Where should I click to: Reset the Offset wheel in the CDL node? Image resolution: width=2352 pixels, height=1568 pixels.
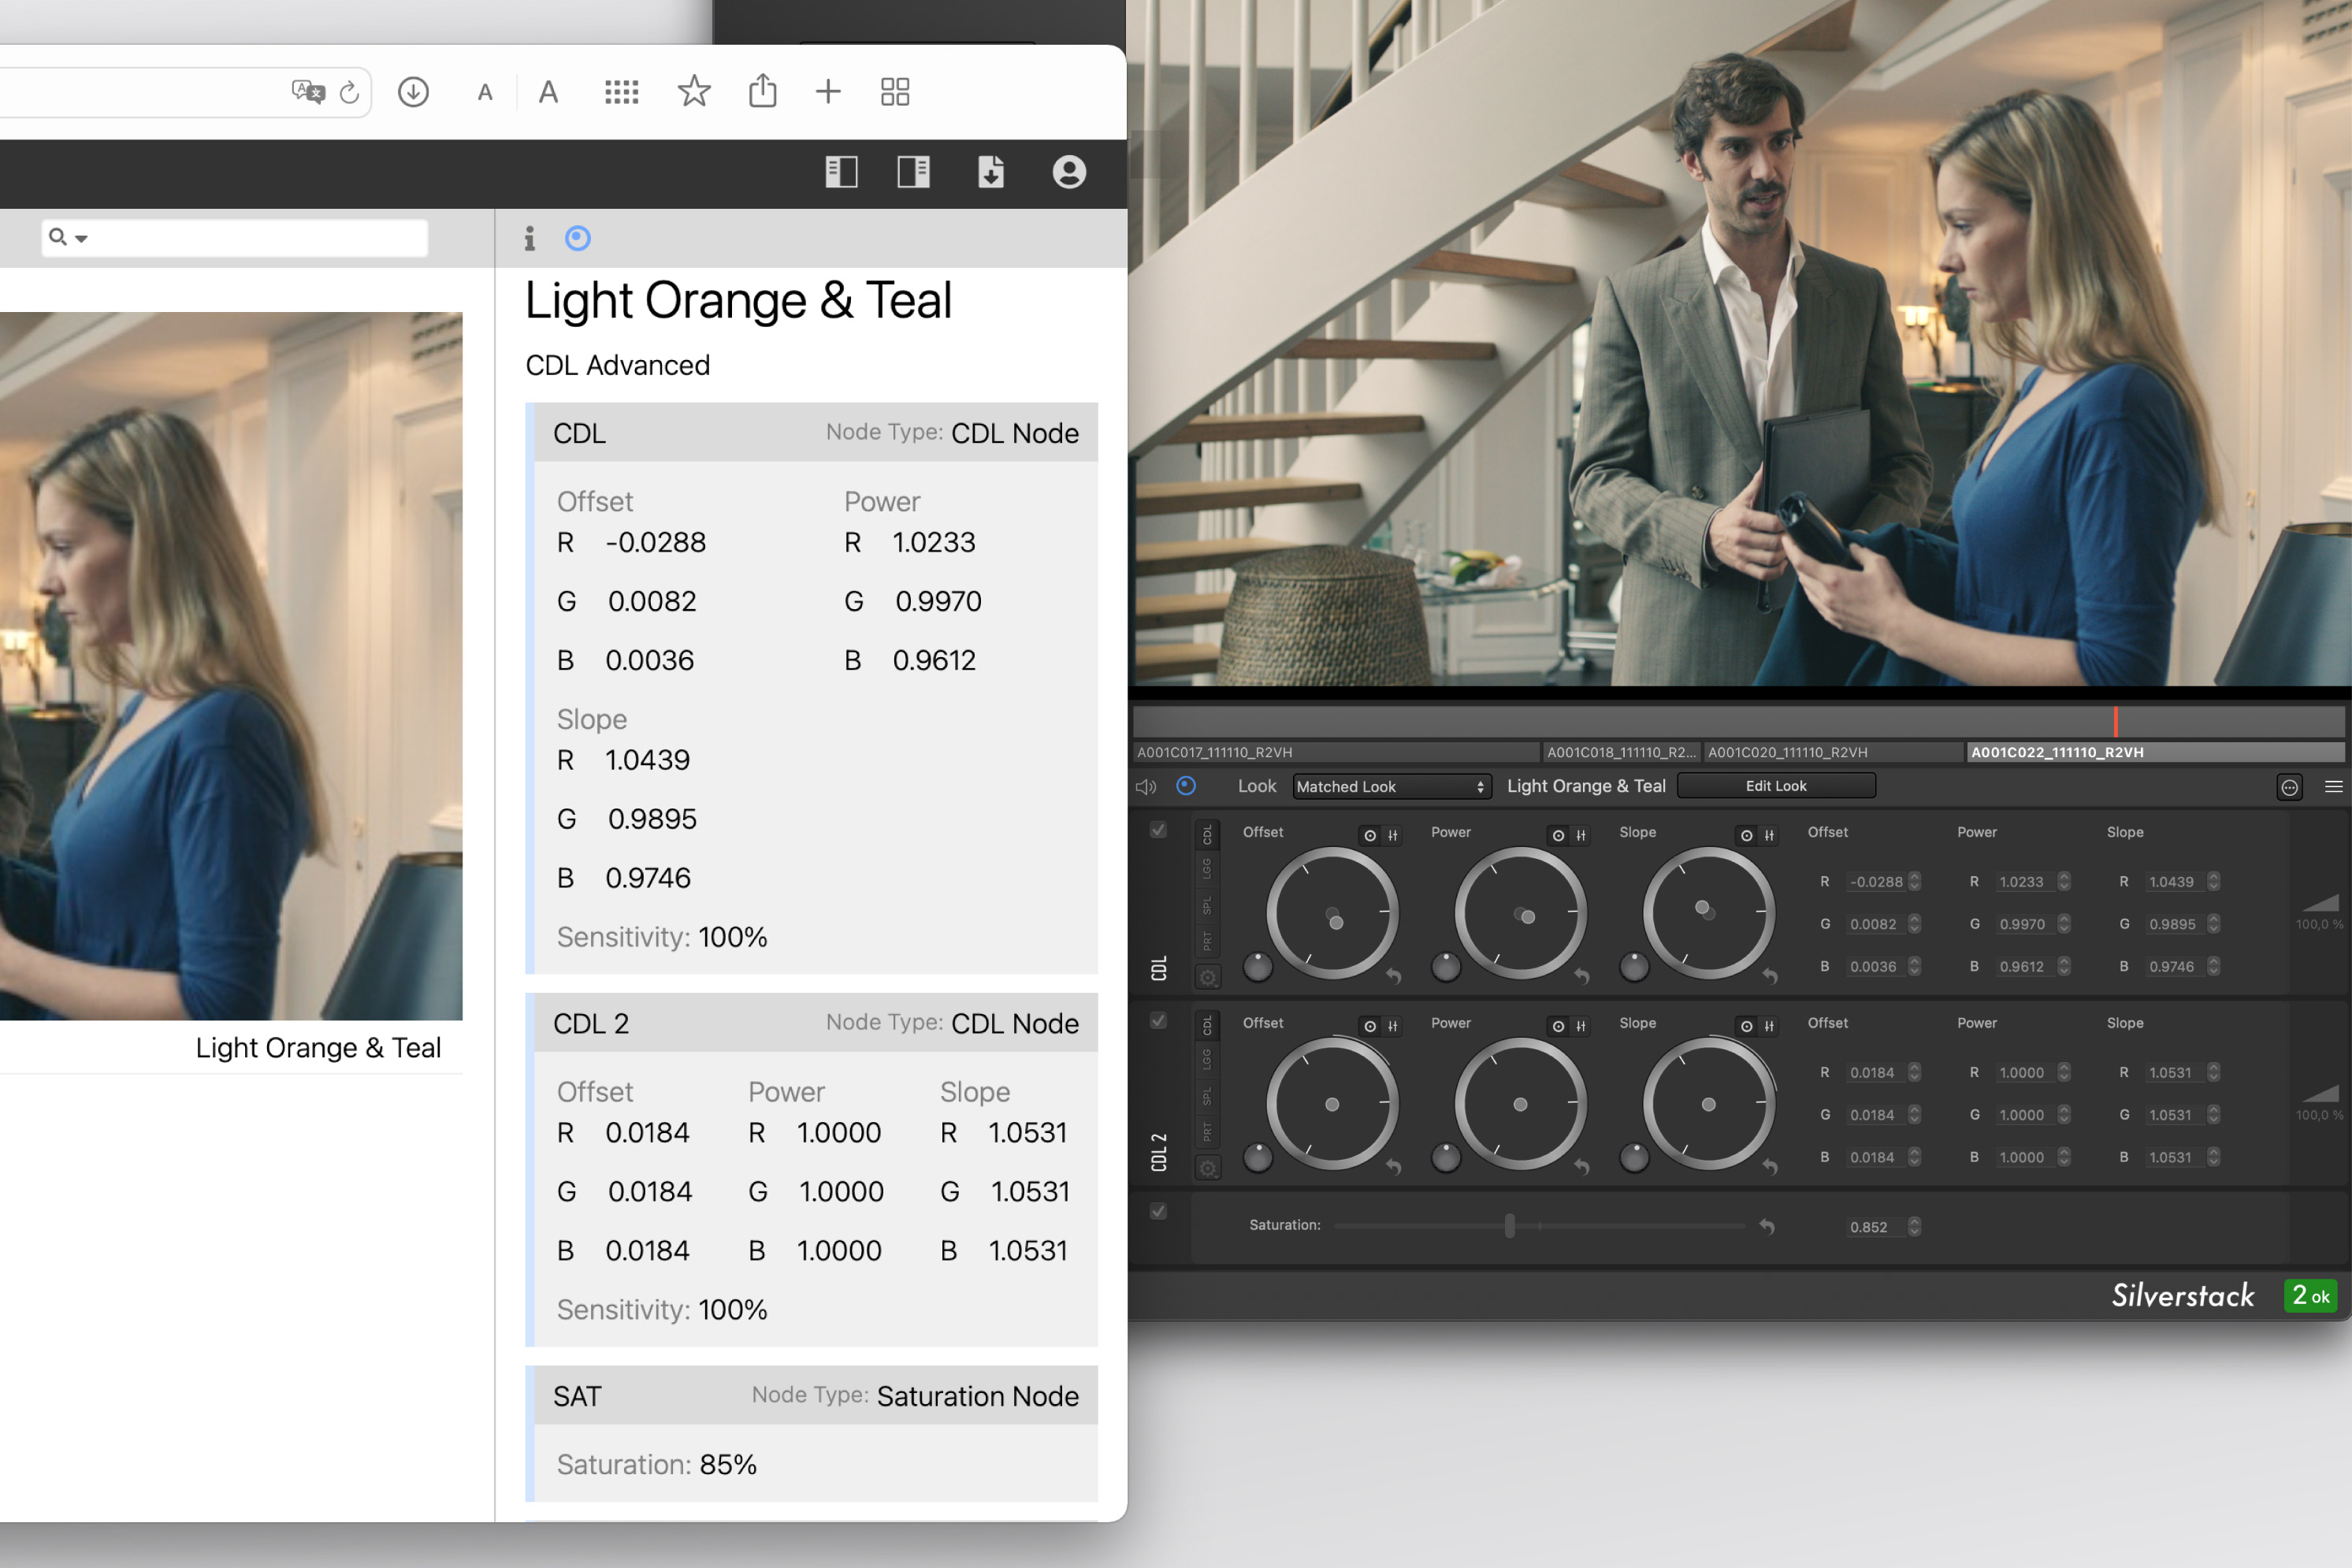tap(1393, 976)
